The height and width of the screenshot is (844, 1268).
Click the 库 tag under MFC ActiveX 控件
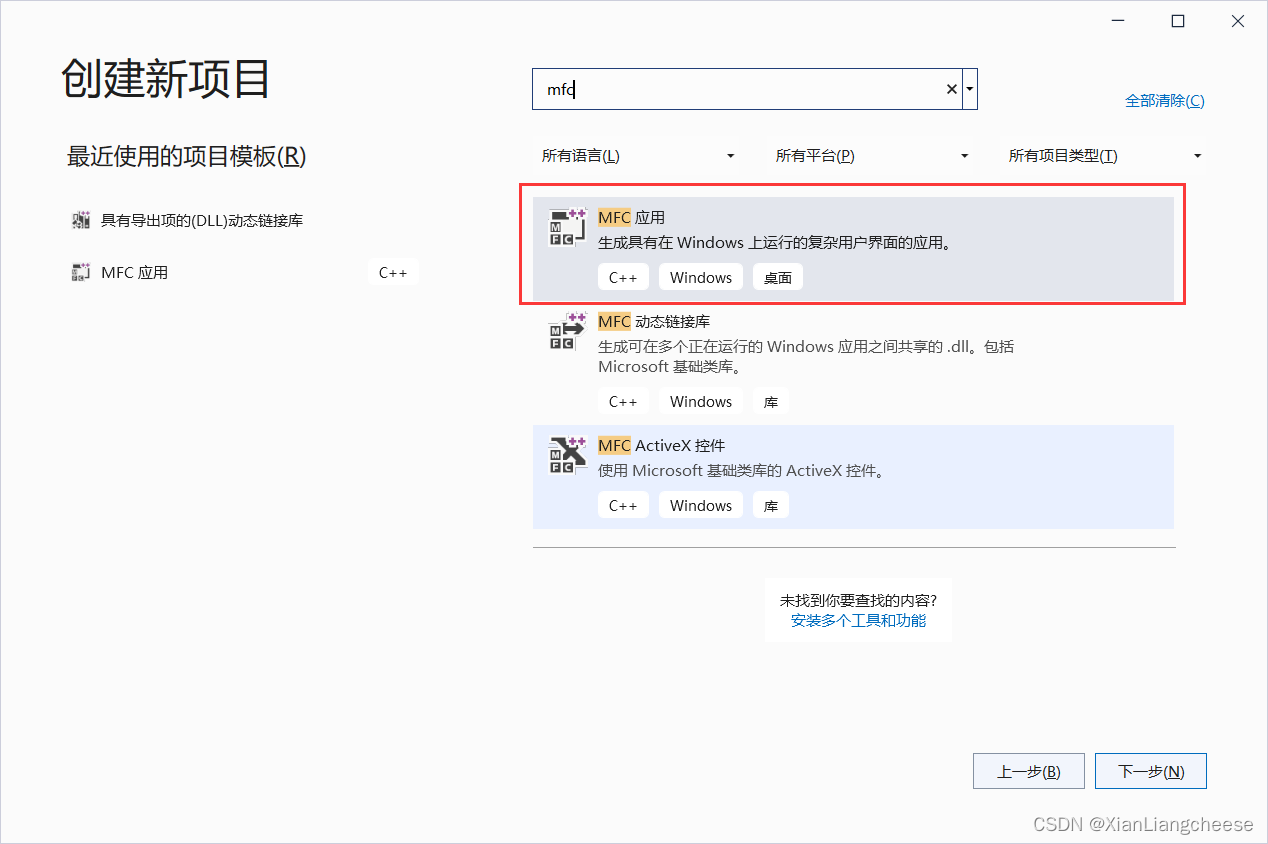pyautogui.click(x=771, y=505)
